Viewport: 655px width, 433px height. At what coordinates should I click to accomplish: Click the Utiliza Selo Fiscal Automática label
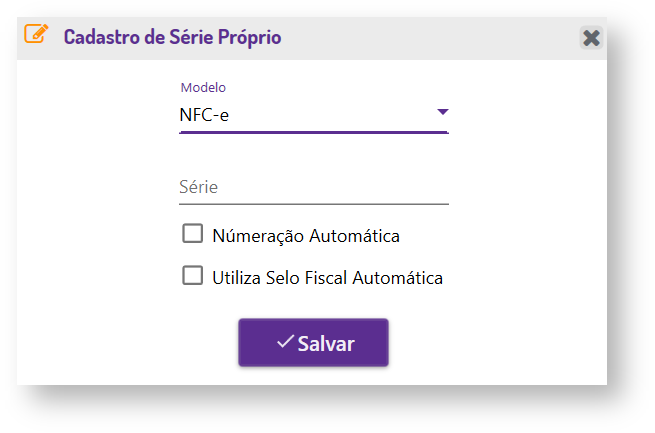coord(327,278)
